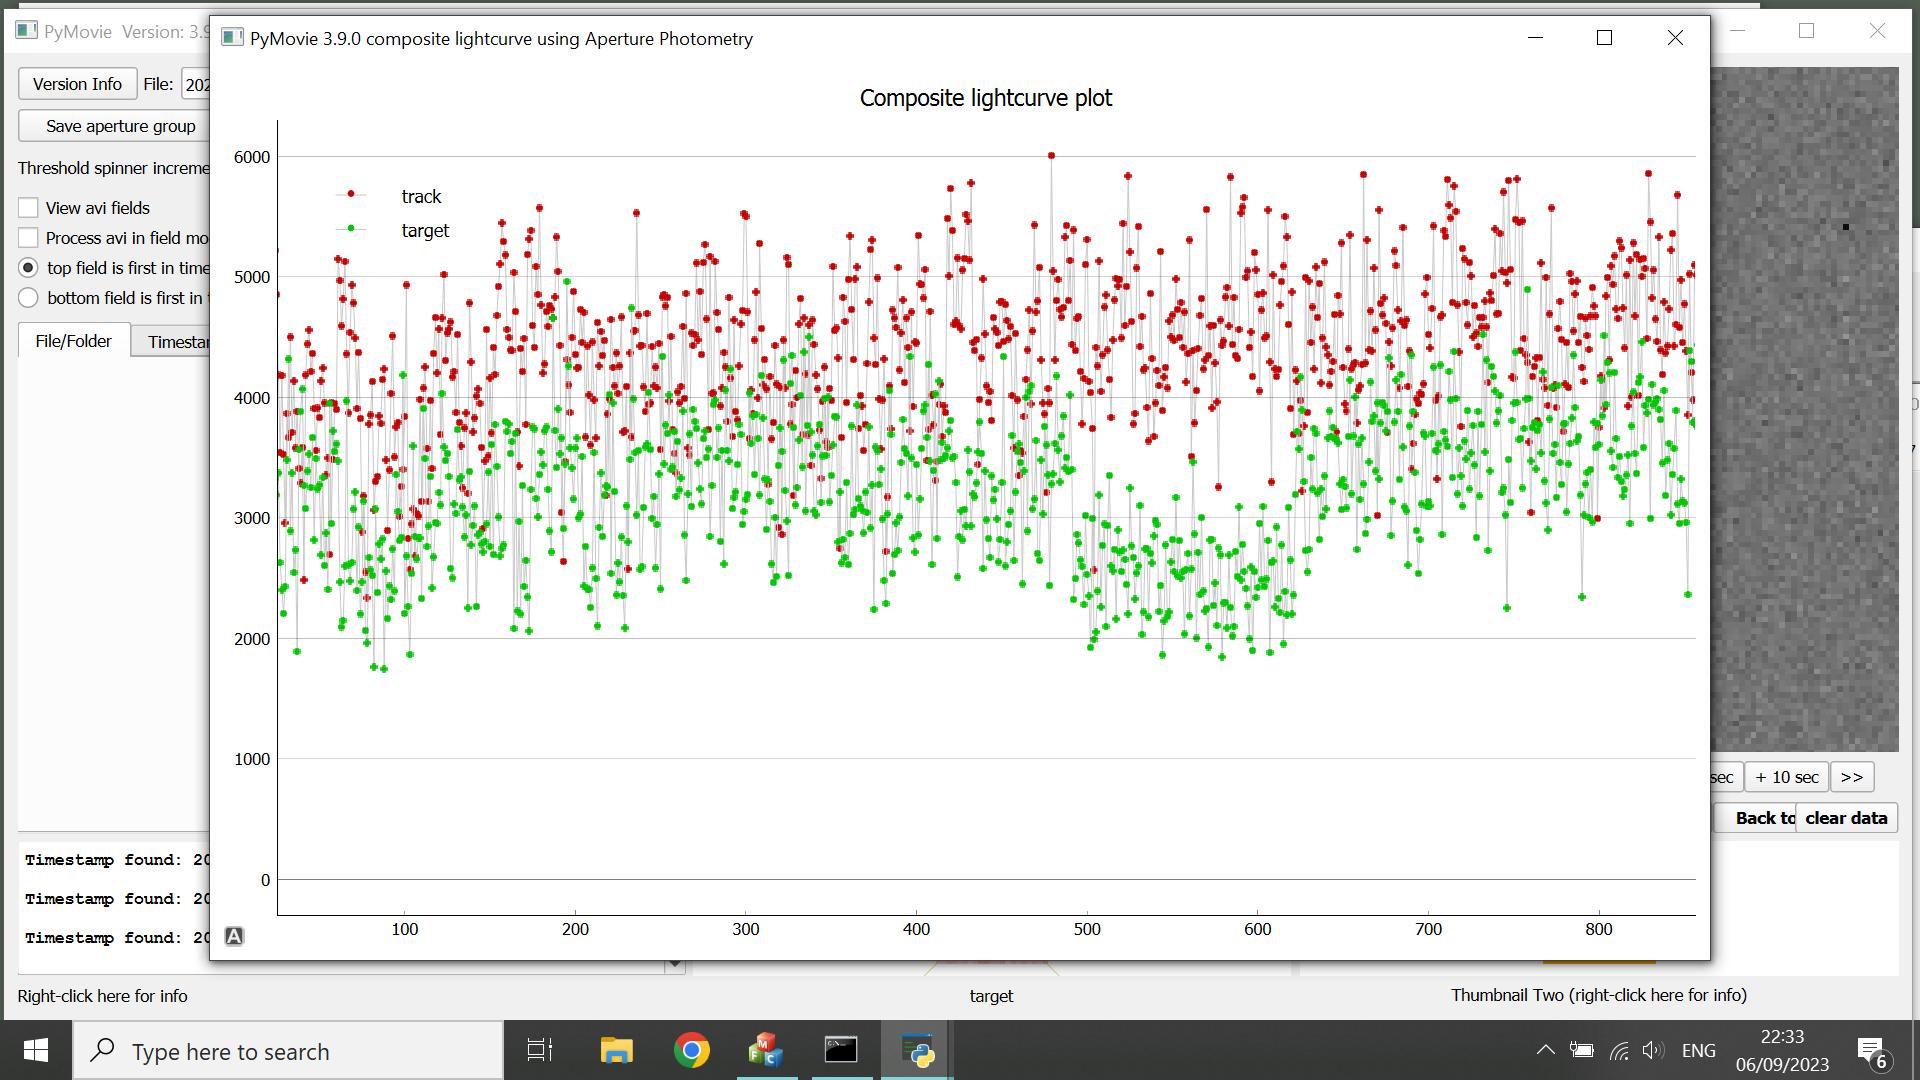Open the Task View icon
This screenshot has width=1920, height=1080.
[x=540, y=1051]
